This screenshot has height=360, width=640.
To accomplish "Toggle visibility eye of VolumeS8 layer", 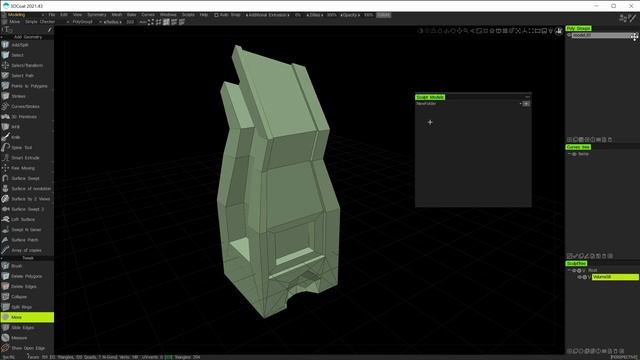I will point(580,277).
